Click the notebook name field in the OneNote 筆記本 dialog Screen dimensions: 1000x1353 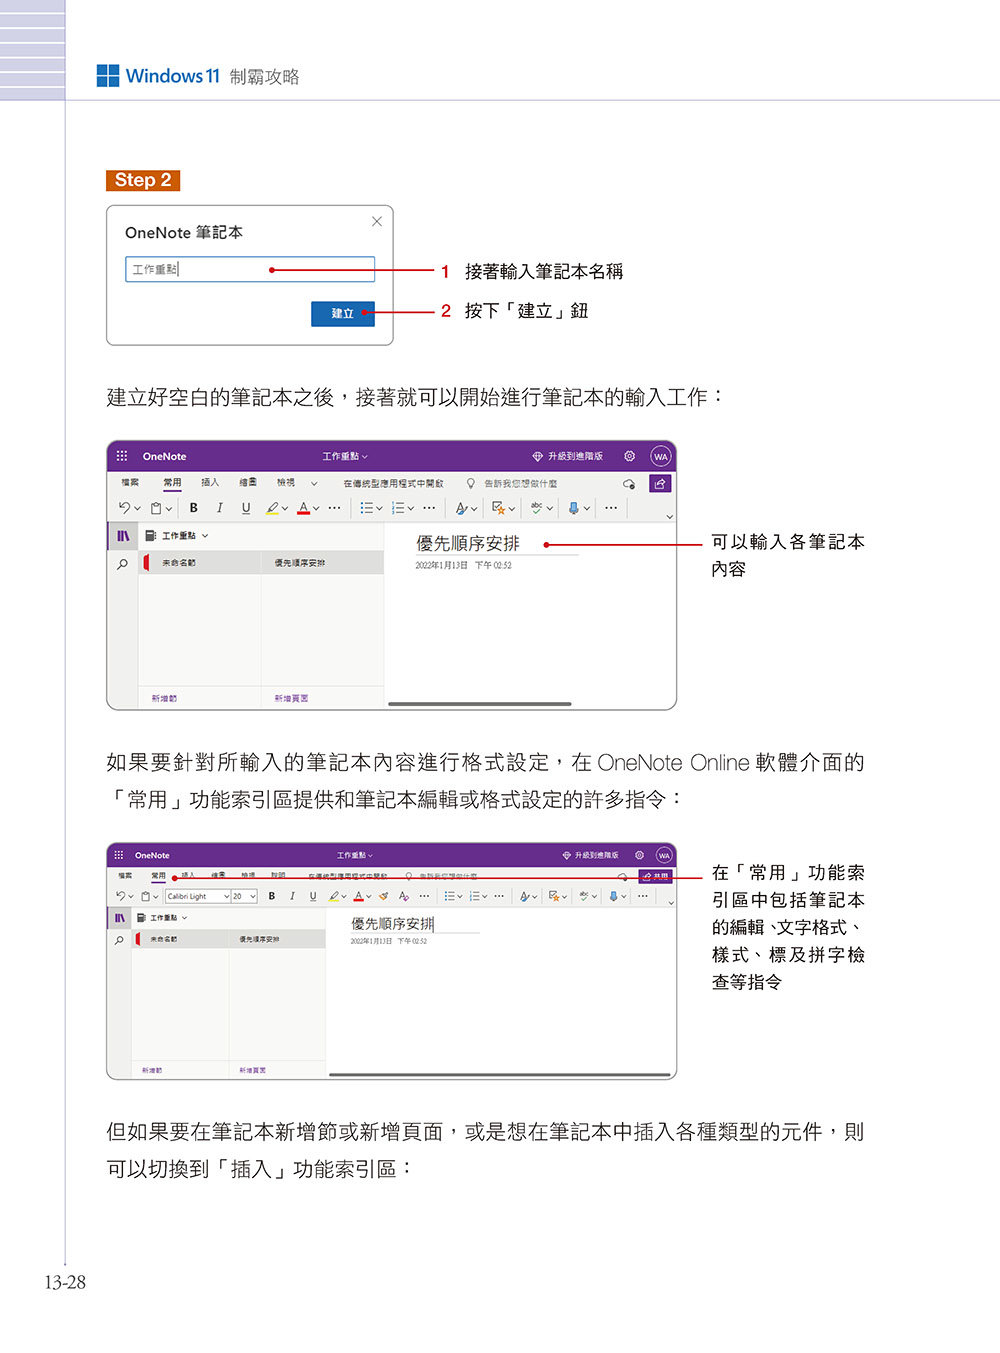click(250, 269)
